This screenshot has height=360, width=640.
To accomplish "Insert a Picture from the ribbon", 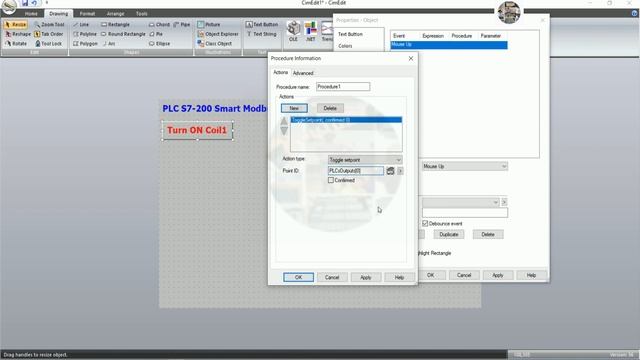I will [x=209, y=24].
